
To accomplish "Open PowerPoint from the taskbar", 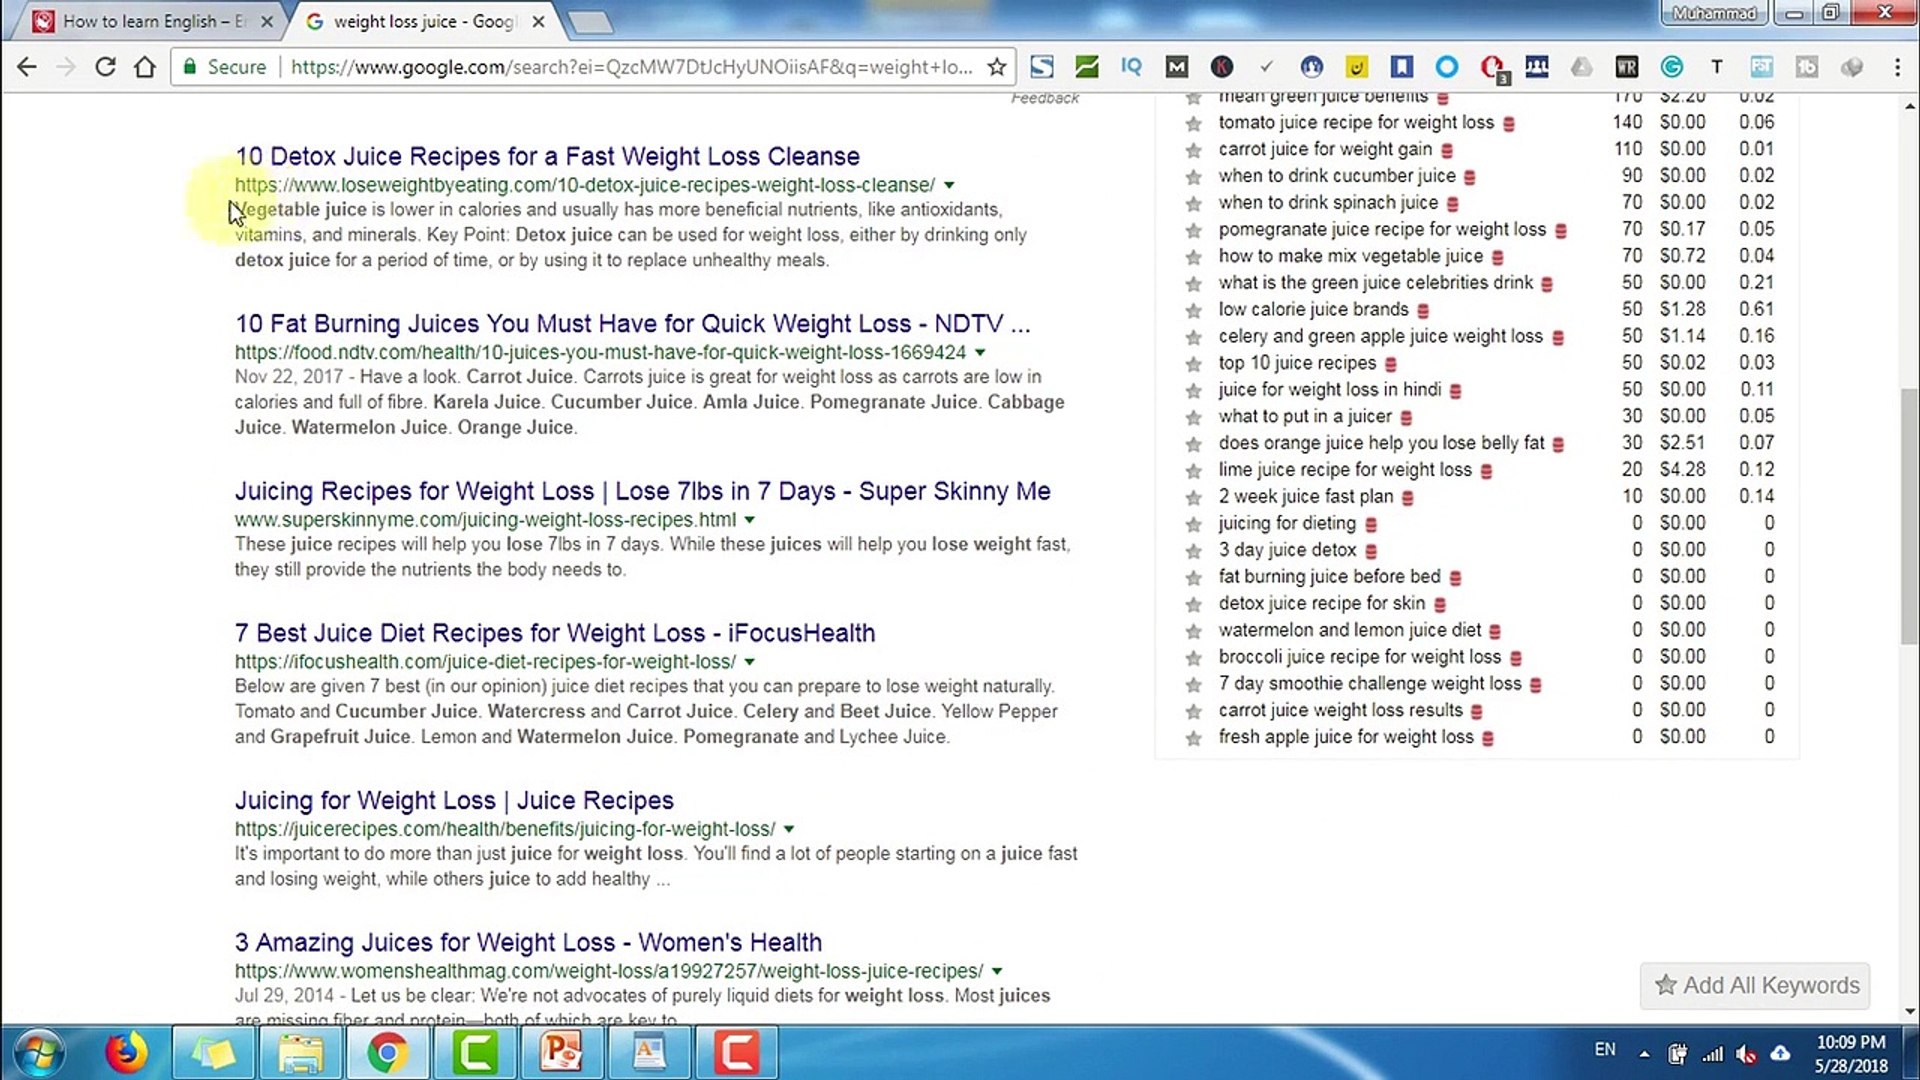I will click(561, 1052).
